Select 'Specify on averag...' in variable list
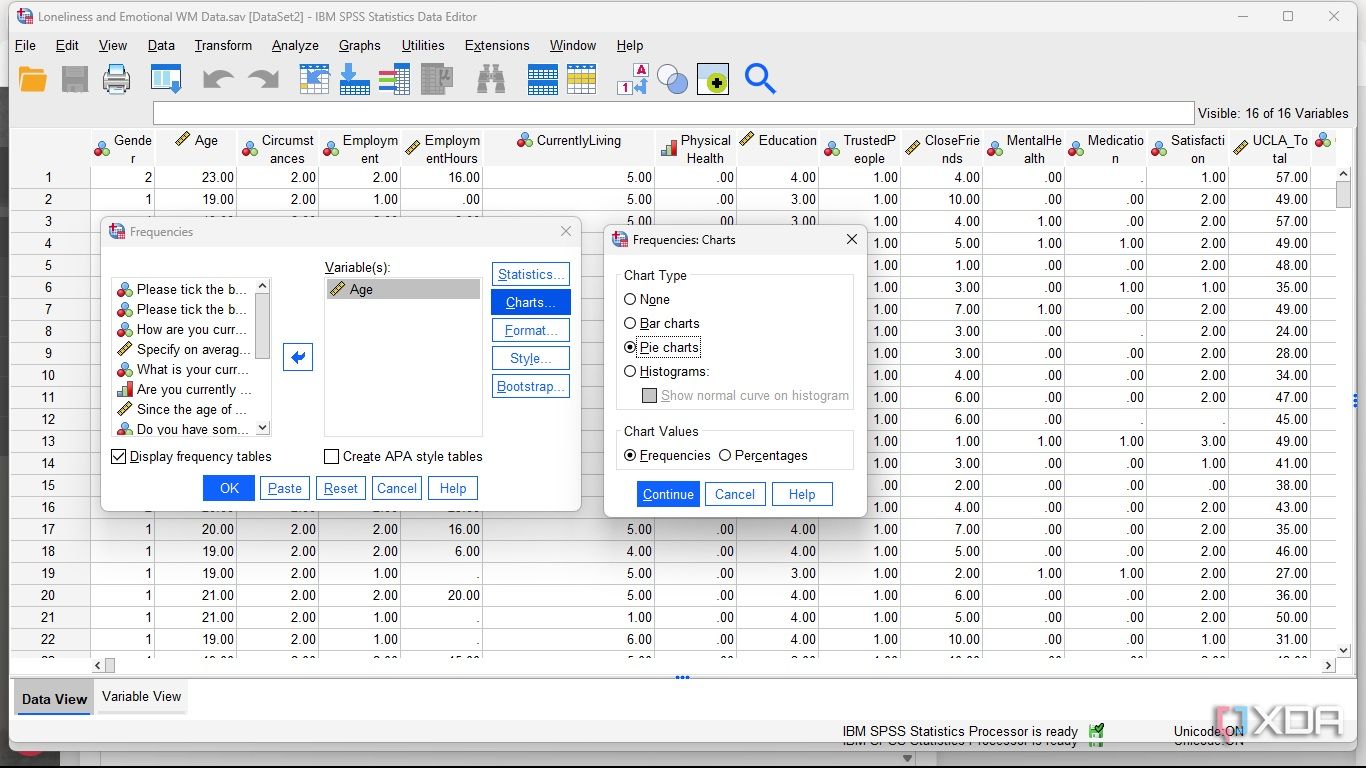This screenshot has width=1366, height=768. click(184, 349)
